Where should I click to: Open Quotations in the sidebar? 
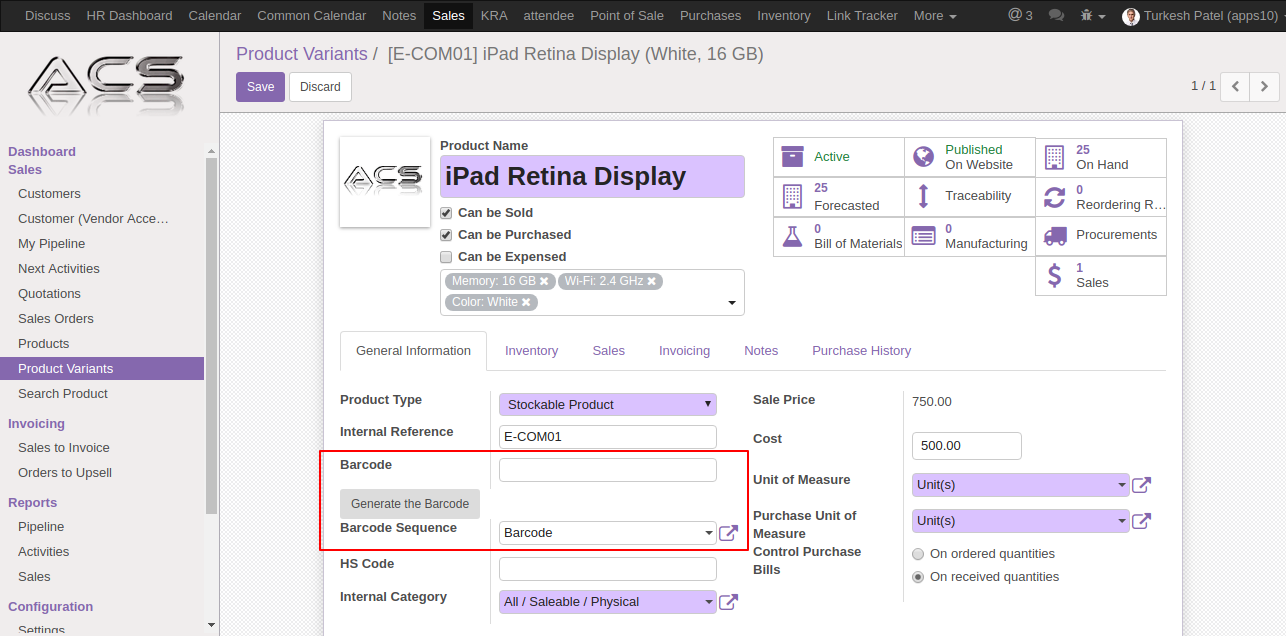pyautogui.click(x=49, y=294)
